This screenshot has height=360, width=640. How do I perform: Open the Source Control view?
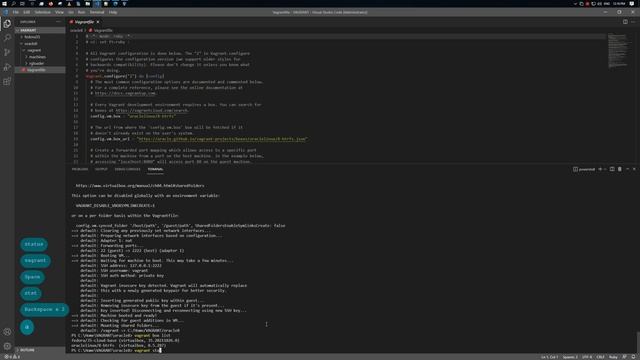coord(7,52)
